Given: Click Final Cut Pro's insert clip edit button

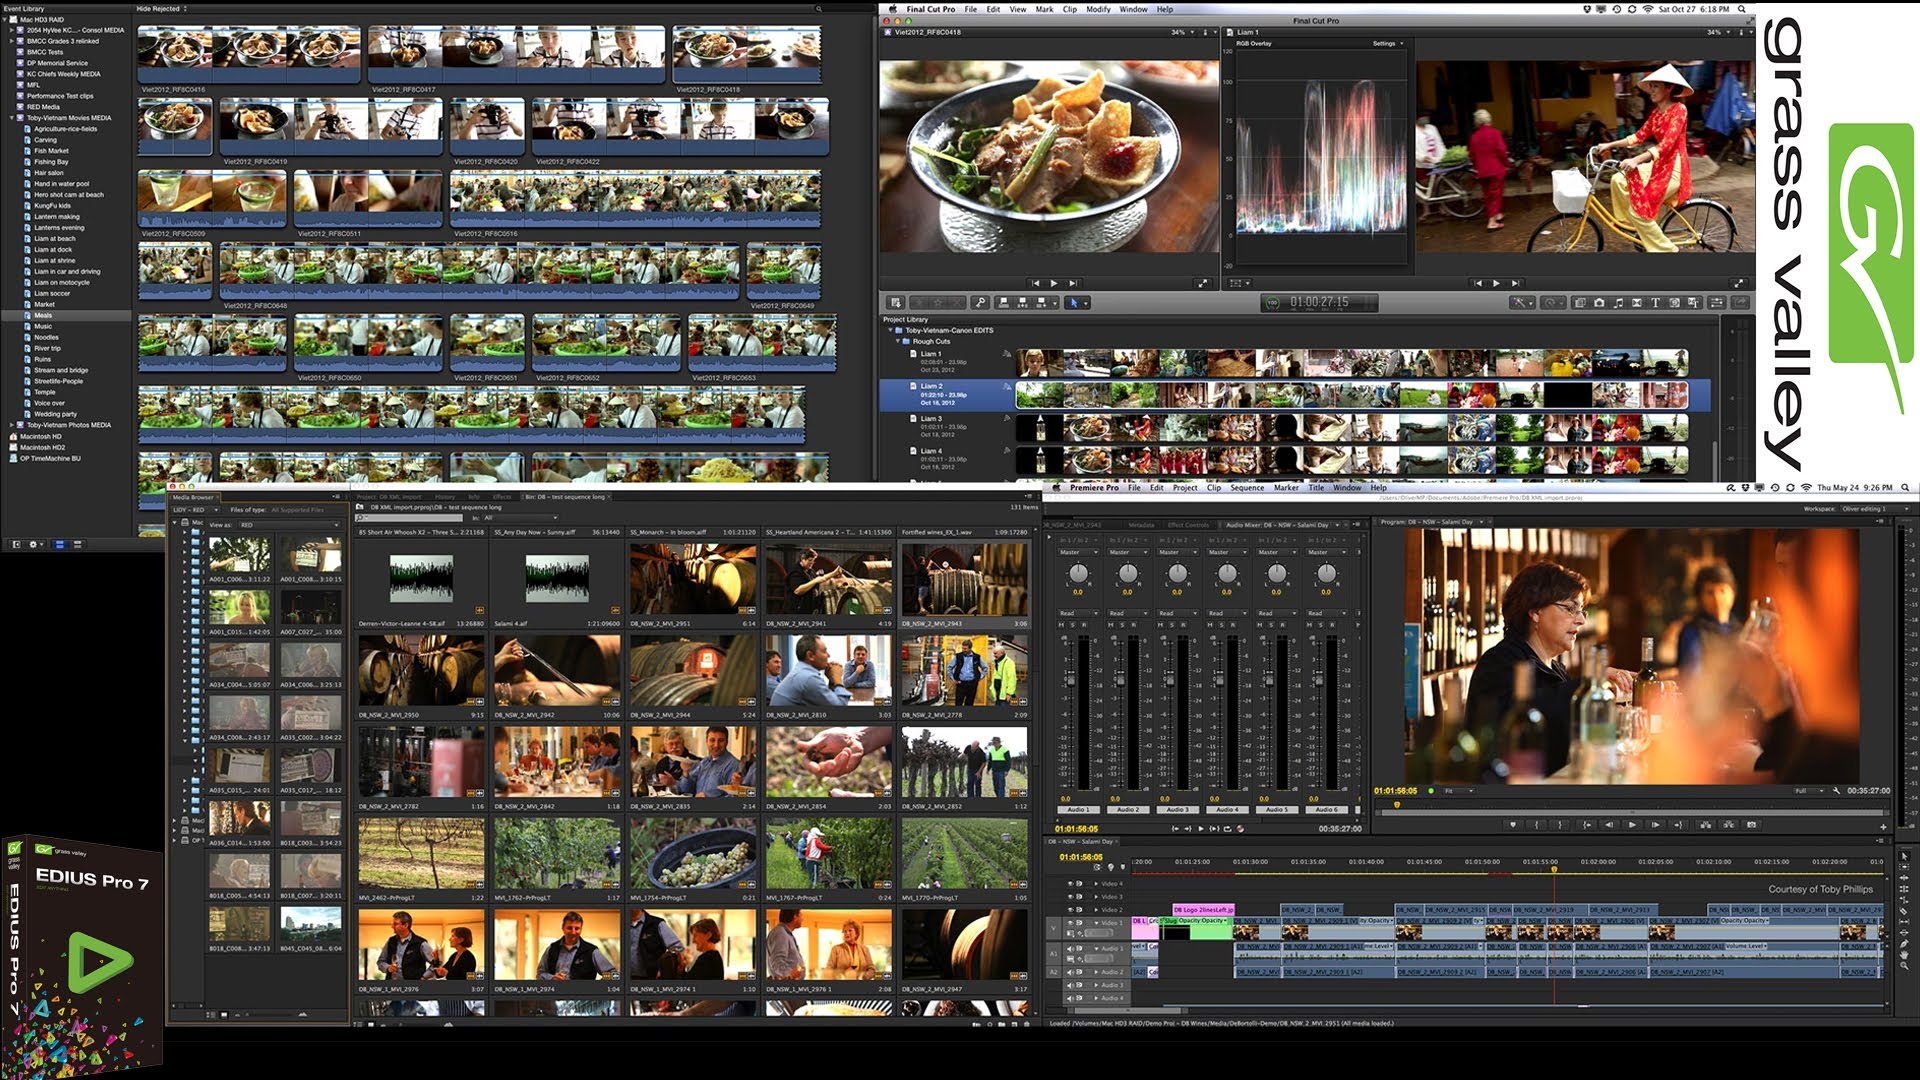Looking at the screenshot, I should pos(1022,302).
